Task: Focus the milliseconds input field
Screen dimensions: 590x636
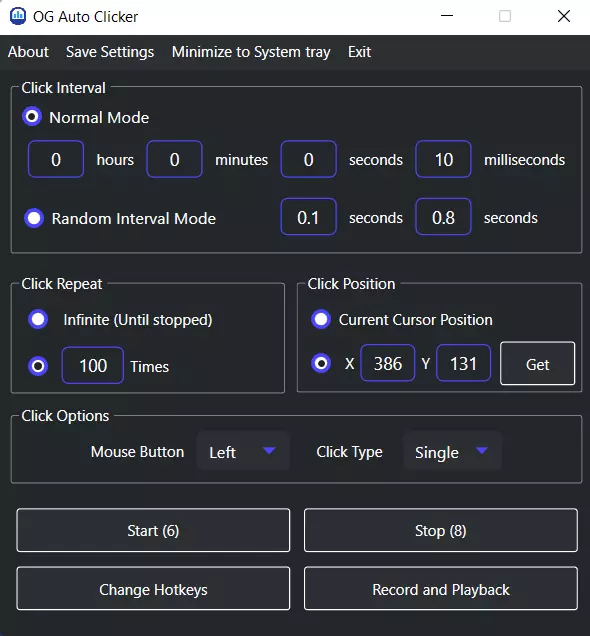Action: point(444,159)
